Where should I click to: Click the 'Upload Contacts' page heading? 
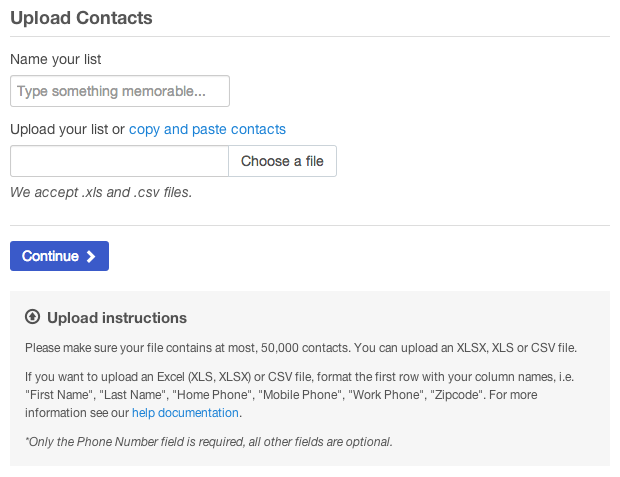[x=81, y=18]
